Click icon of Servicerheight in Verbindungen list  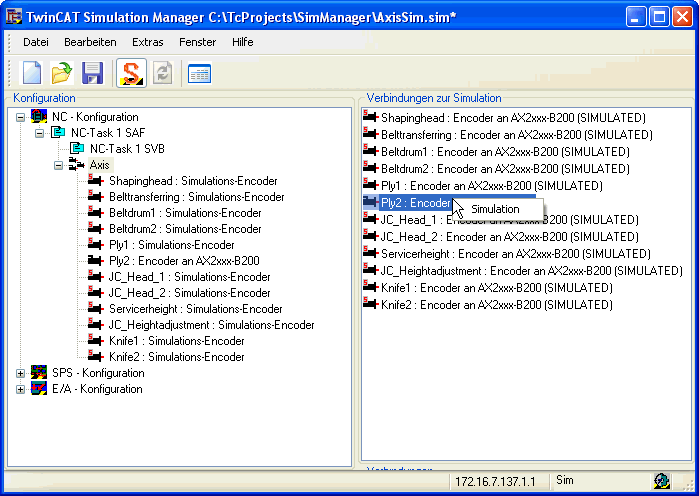click(x=370, y=253)
